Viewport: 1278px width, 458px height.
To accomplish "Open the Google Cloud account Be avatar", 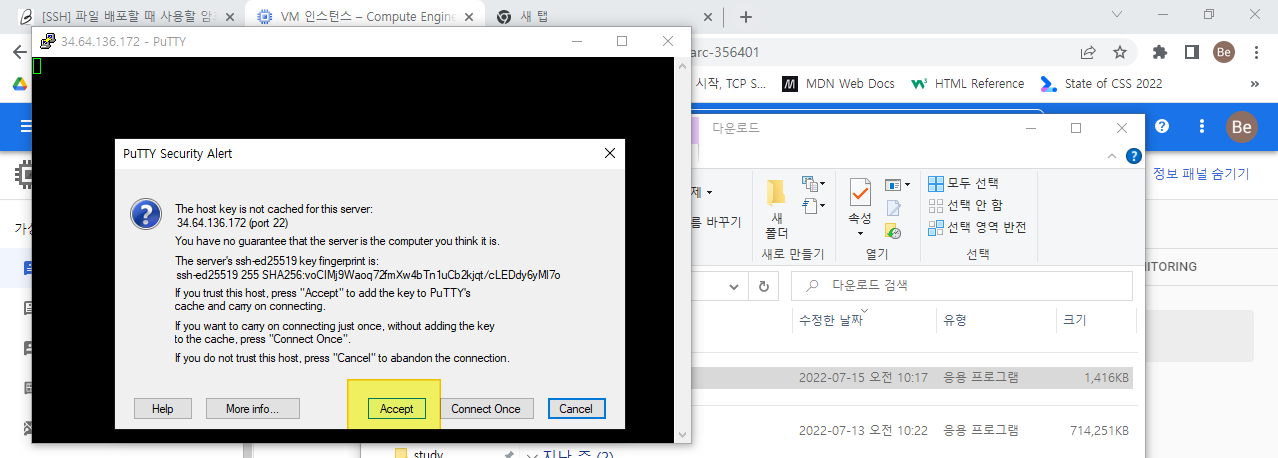I will click(x=1242, y=127).
